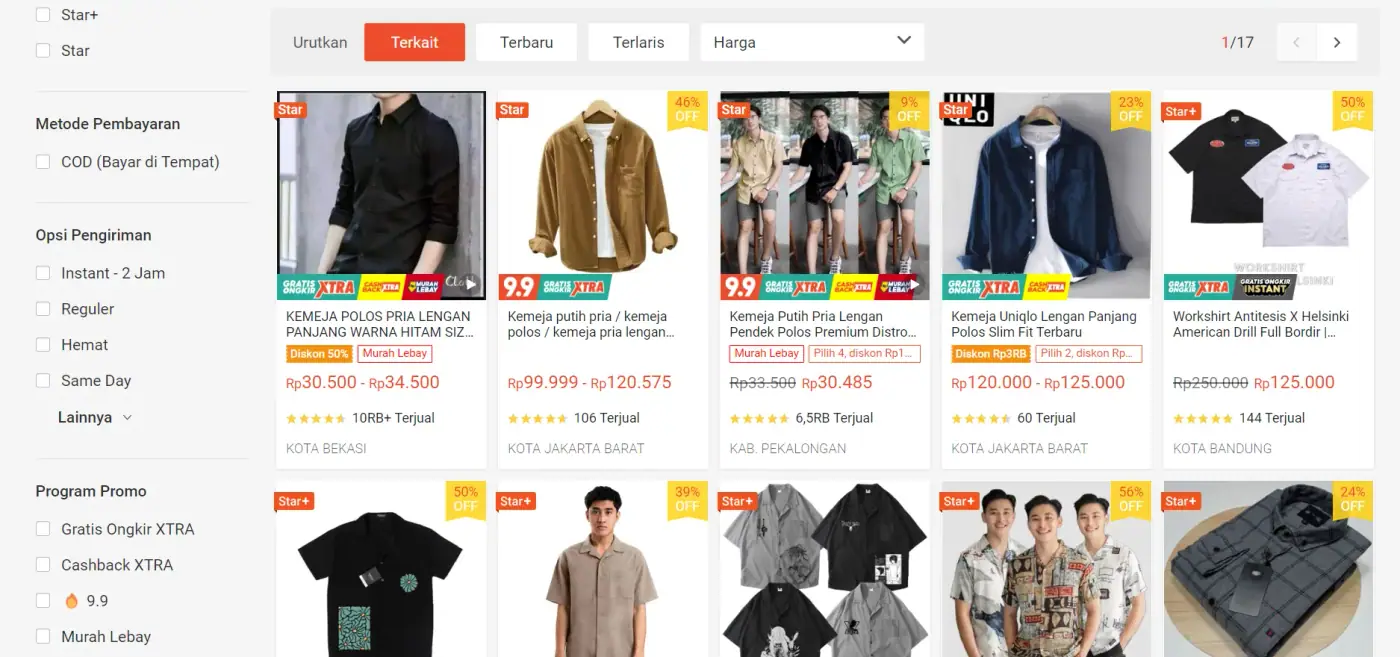Enable Gratis Ongkir XTRA promo filter

click(x=43, y=529)
